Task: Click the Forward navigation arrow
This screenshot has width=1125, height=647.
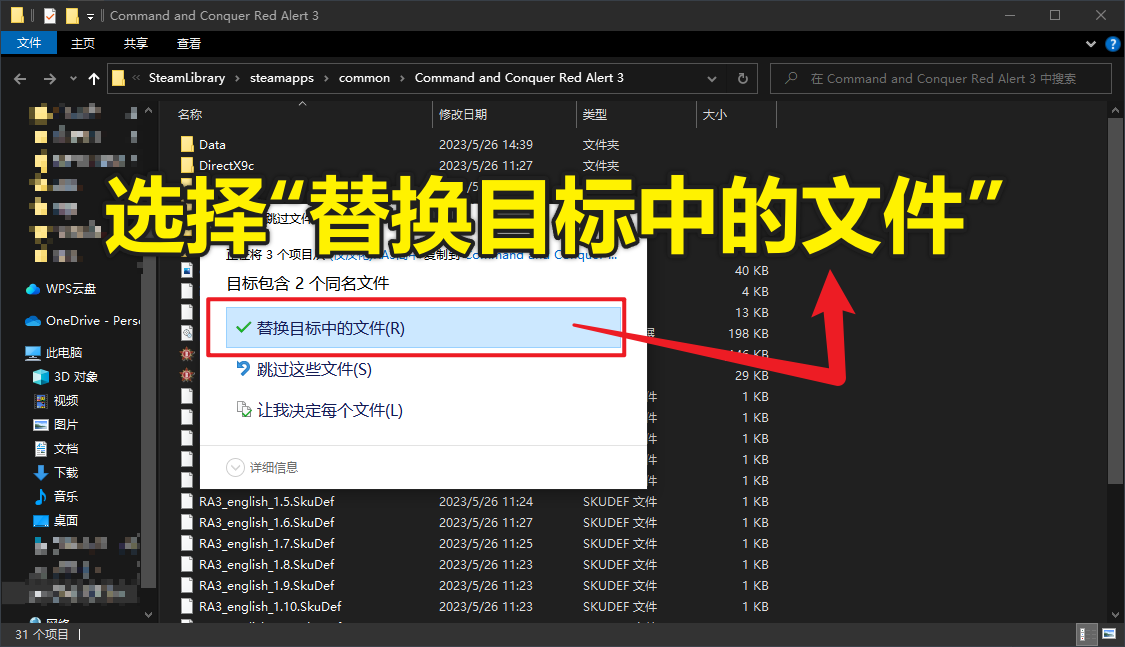Action: click(x=50, y=79)
